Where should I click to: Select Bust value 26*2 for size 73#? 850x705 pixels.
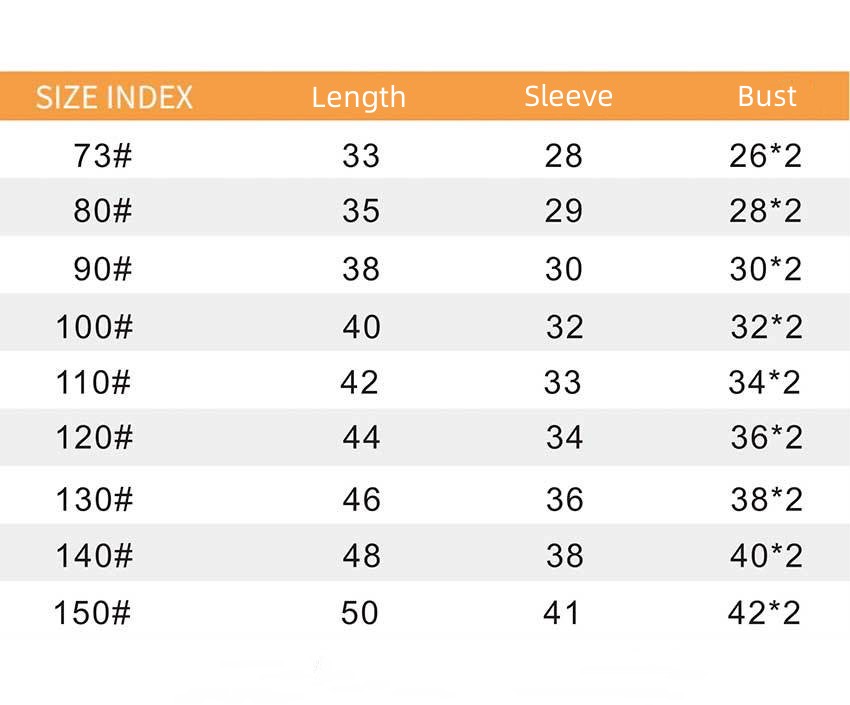[766, 156]
